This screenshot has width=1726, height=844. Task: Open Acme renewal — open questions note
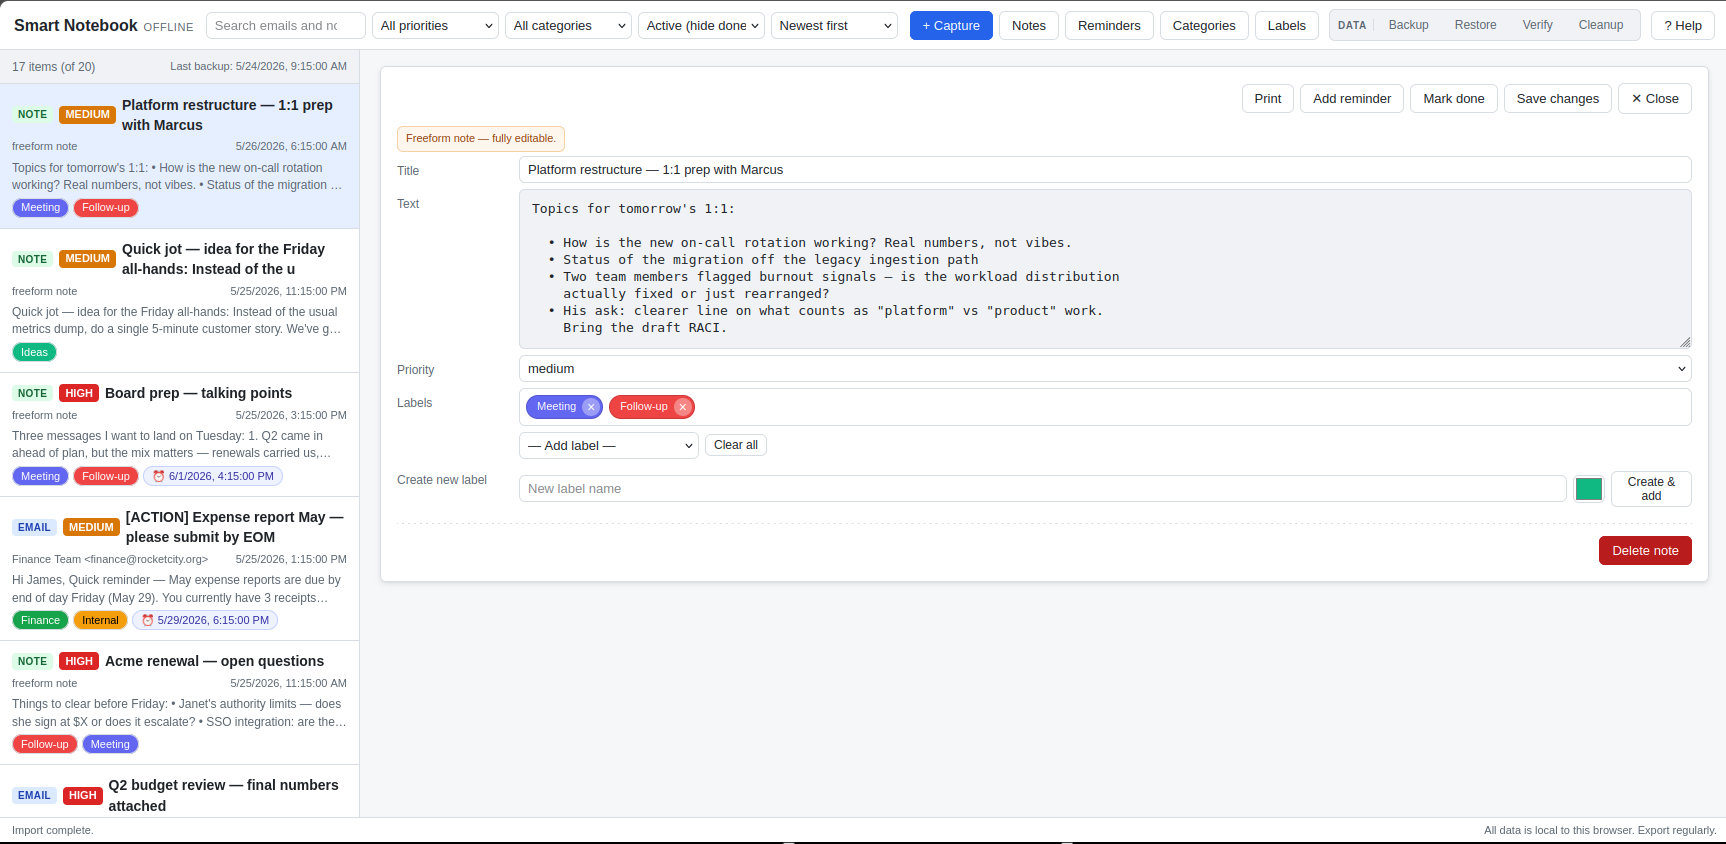[179, 703]
